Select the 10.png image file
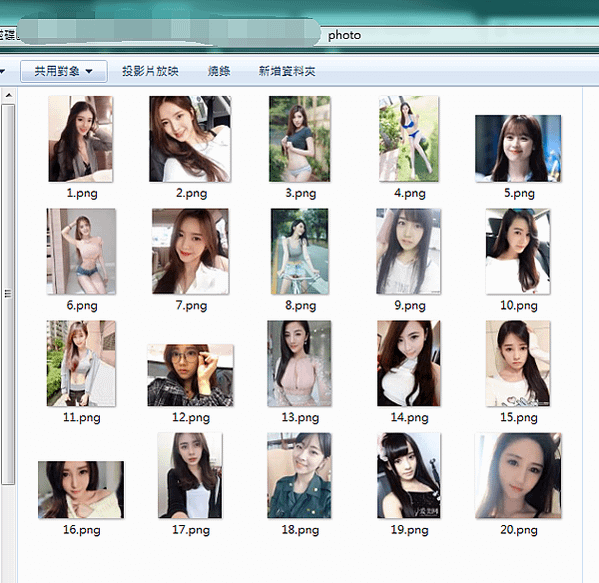Image resolution: width=599 pixels, height=583 pixels. 518,251
